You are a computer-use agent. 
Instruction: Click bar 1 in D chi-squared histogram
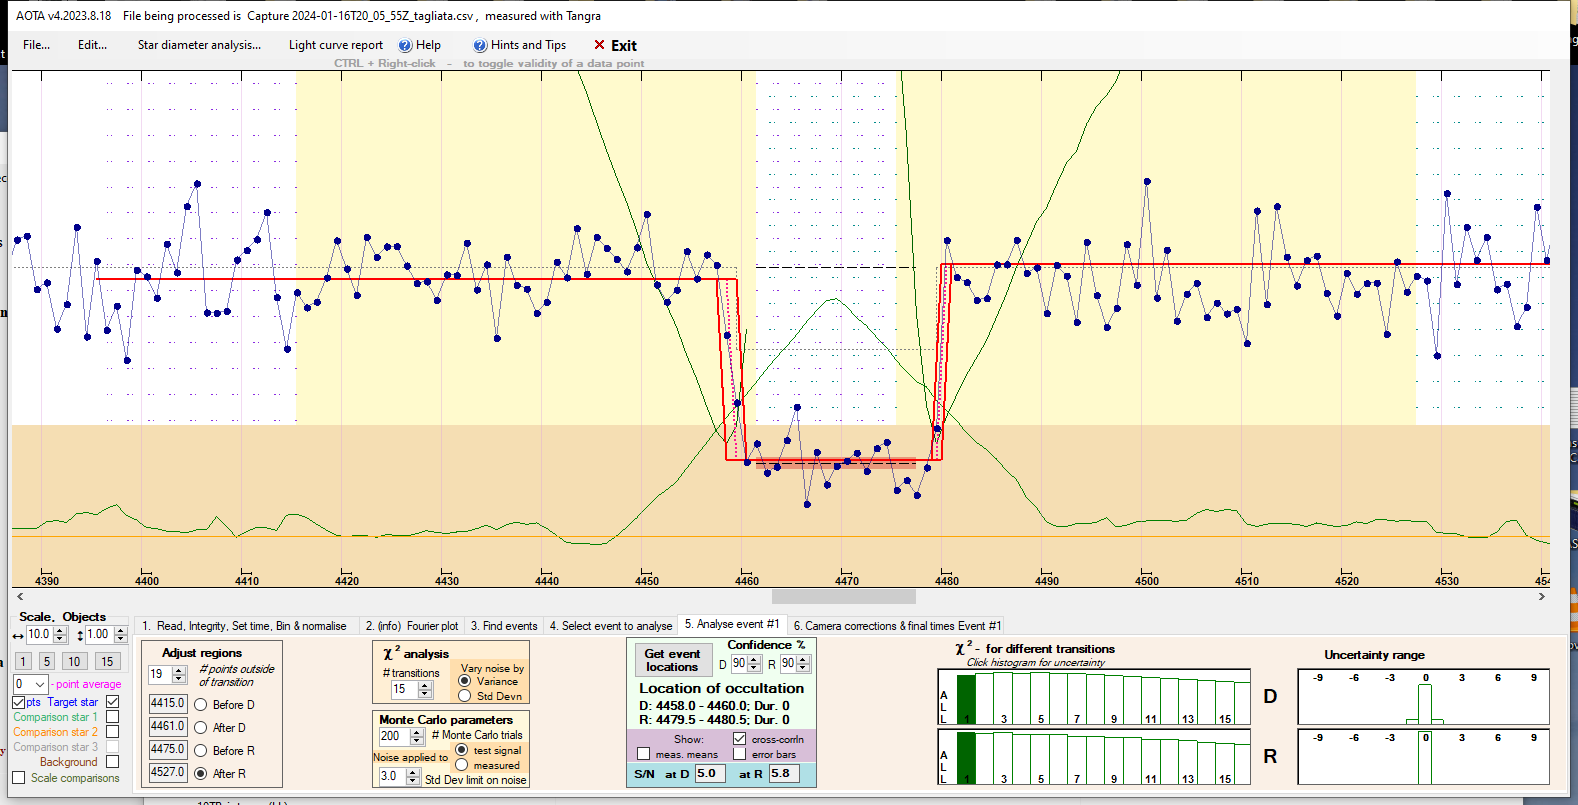click(x=966, y=699)
